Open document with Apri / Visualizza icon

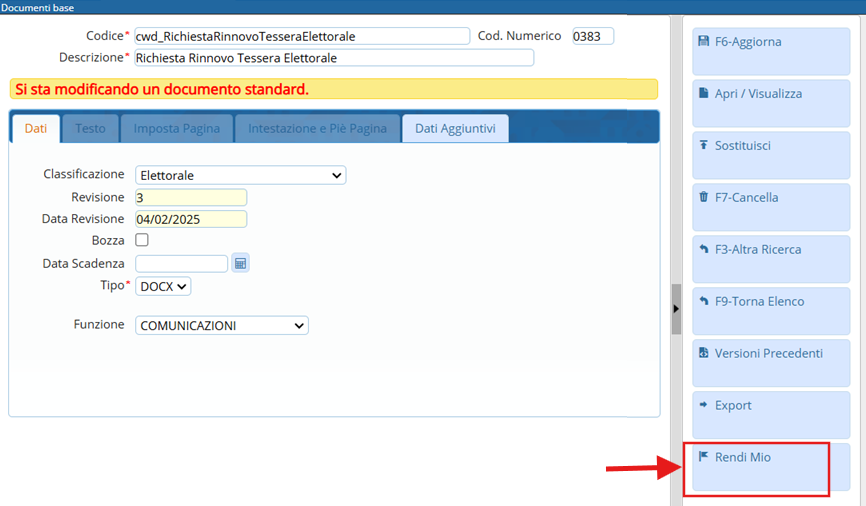(x=704, y=94)
